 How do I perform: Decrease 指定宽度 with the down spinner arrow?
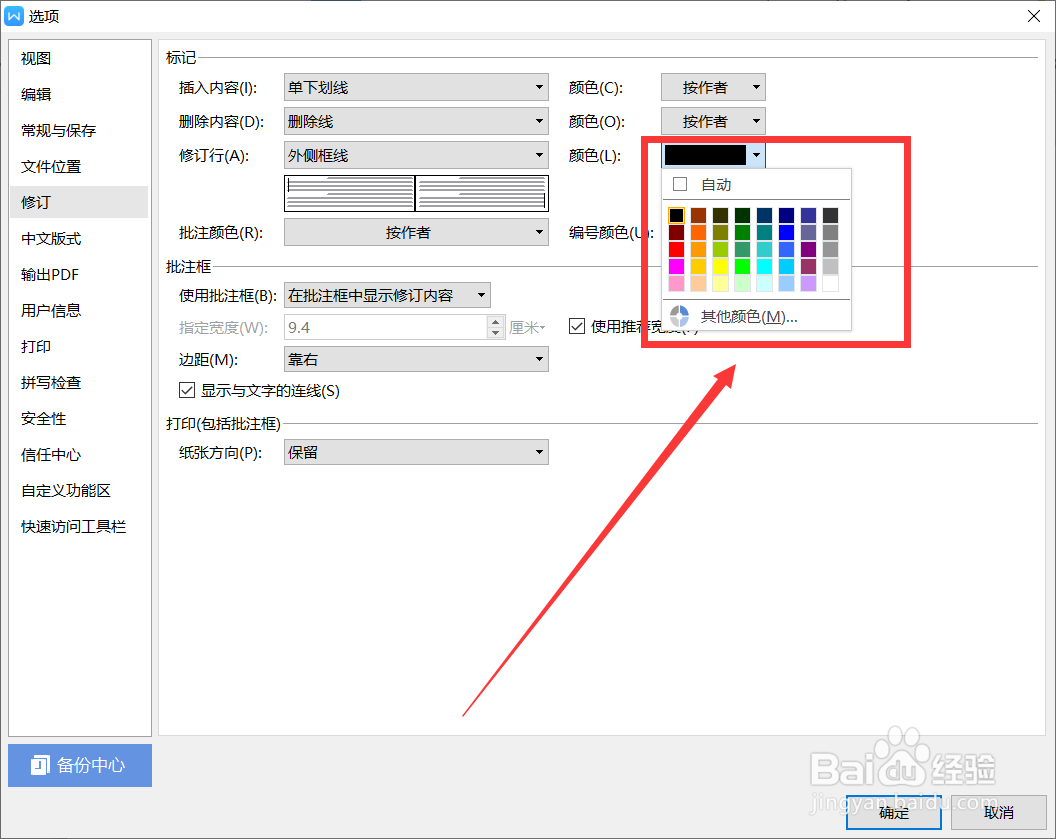click(496, 333)
